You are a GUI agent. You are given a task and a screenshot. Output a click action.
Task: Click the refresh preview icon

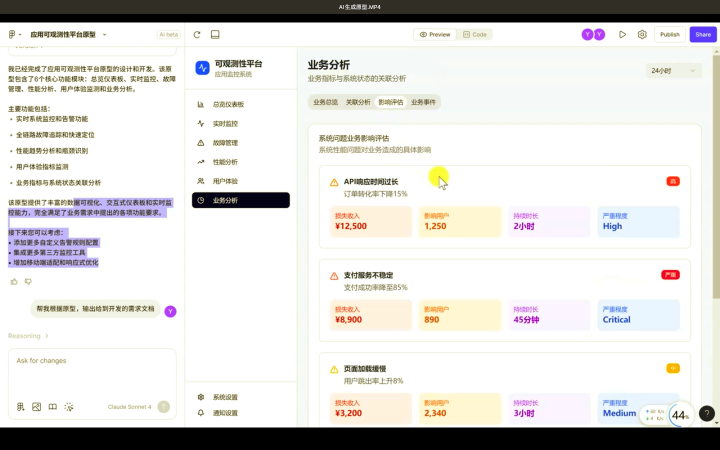point(197,34)
